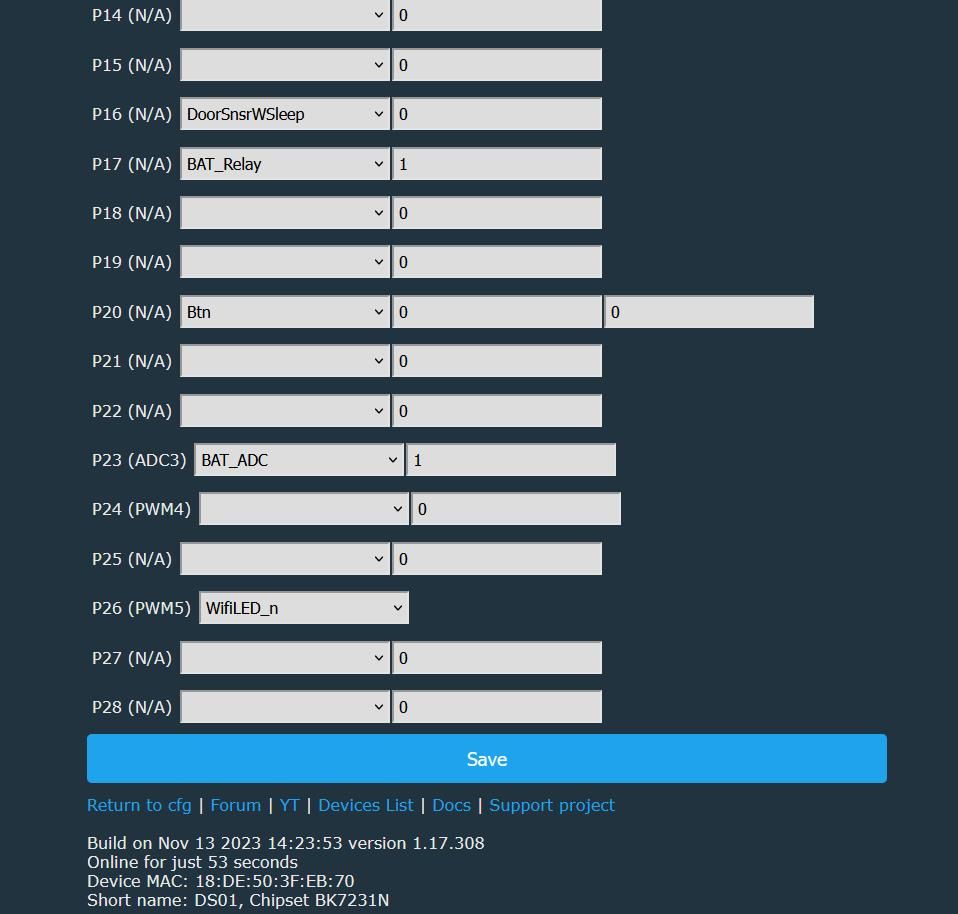
Task: Follow the YT link
Action: (290, 805)
